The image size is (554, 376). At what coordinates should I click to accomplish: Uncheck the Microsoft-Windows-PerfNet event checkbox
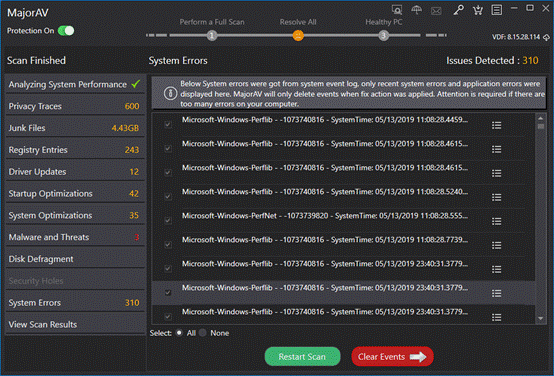point(168,221)
